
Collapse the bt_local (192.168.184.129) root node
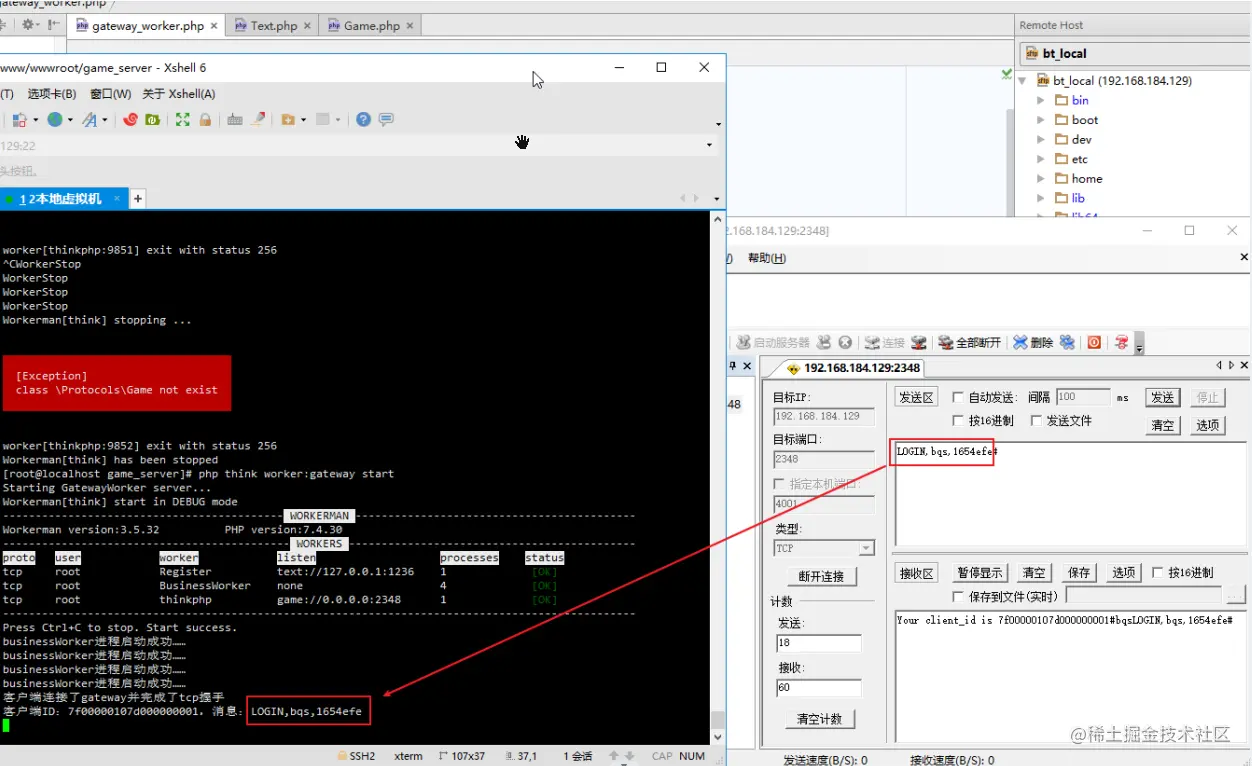coord(1023,81)
